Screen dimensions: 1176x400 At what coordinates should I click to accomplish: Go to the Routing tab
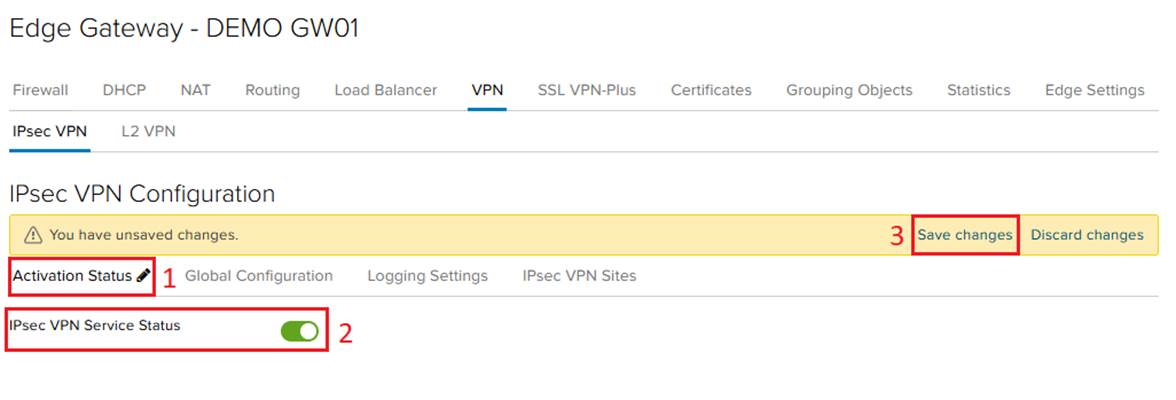click(272, 90)
